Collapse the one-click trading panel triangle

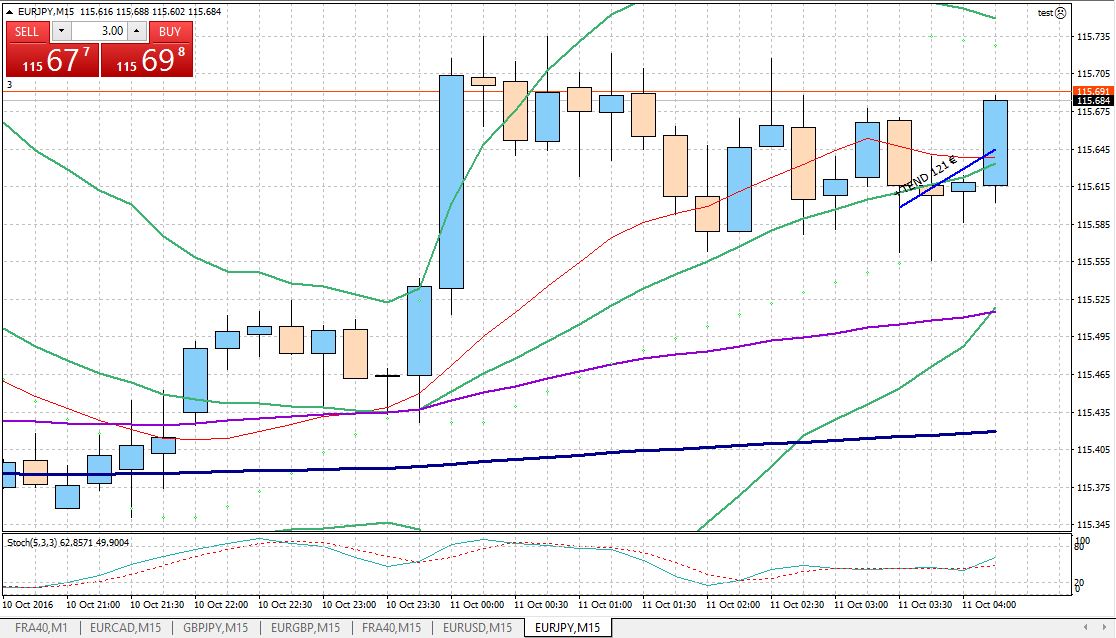coord(9,11)
